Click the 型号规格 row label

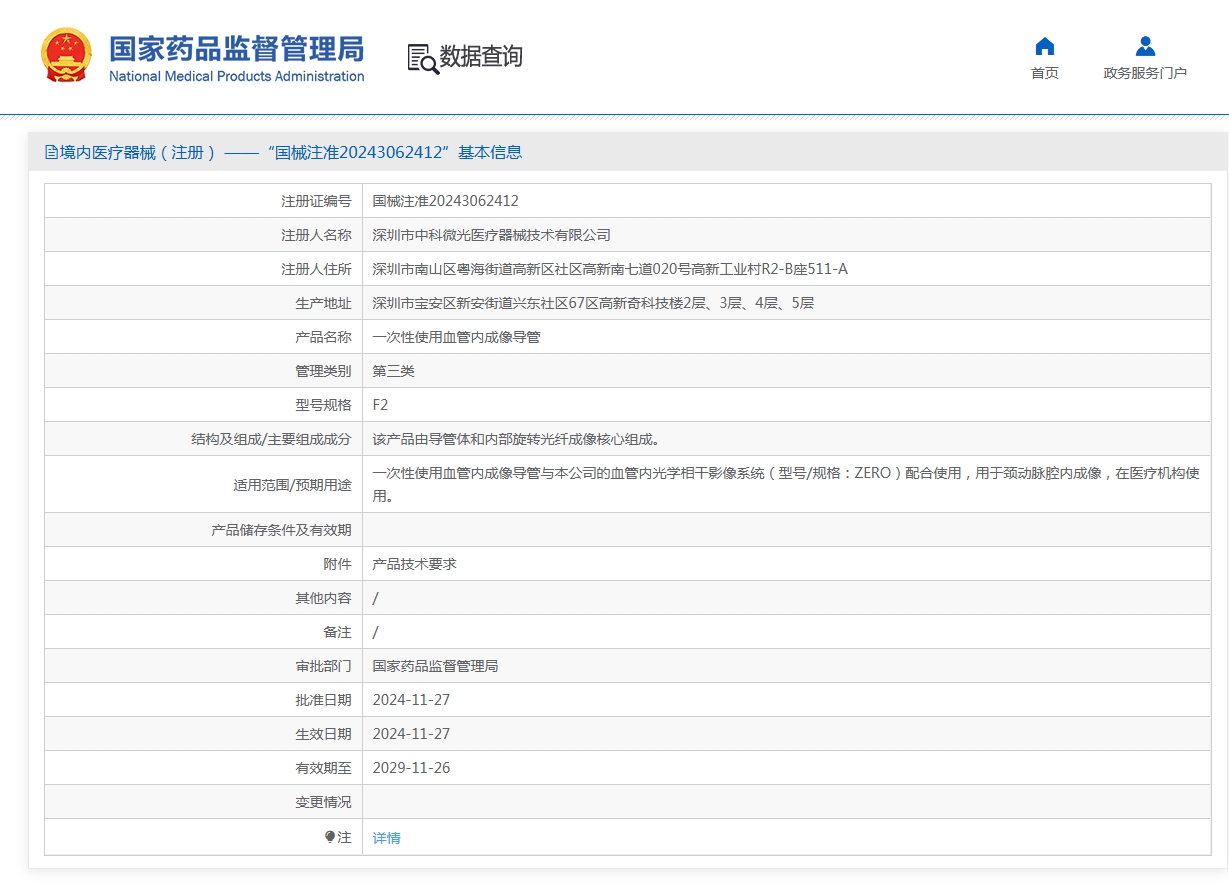pyautogui.click(x=324, y=405)
